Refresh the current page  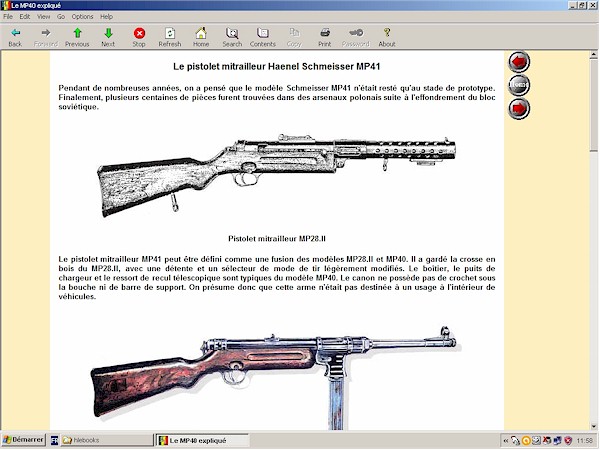[x=170, y=37]
